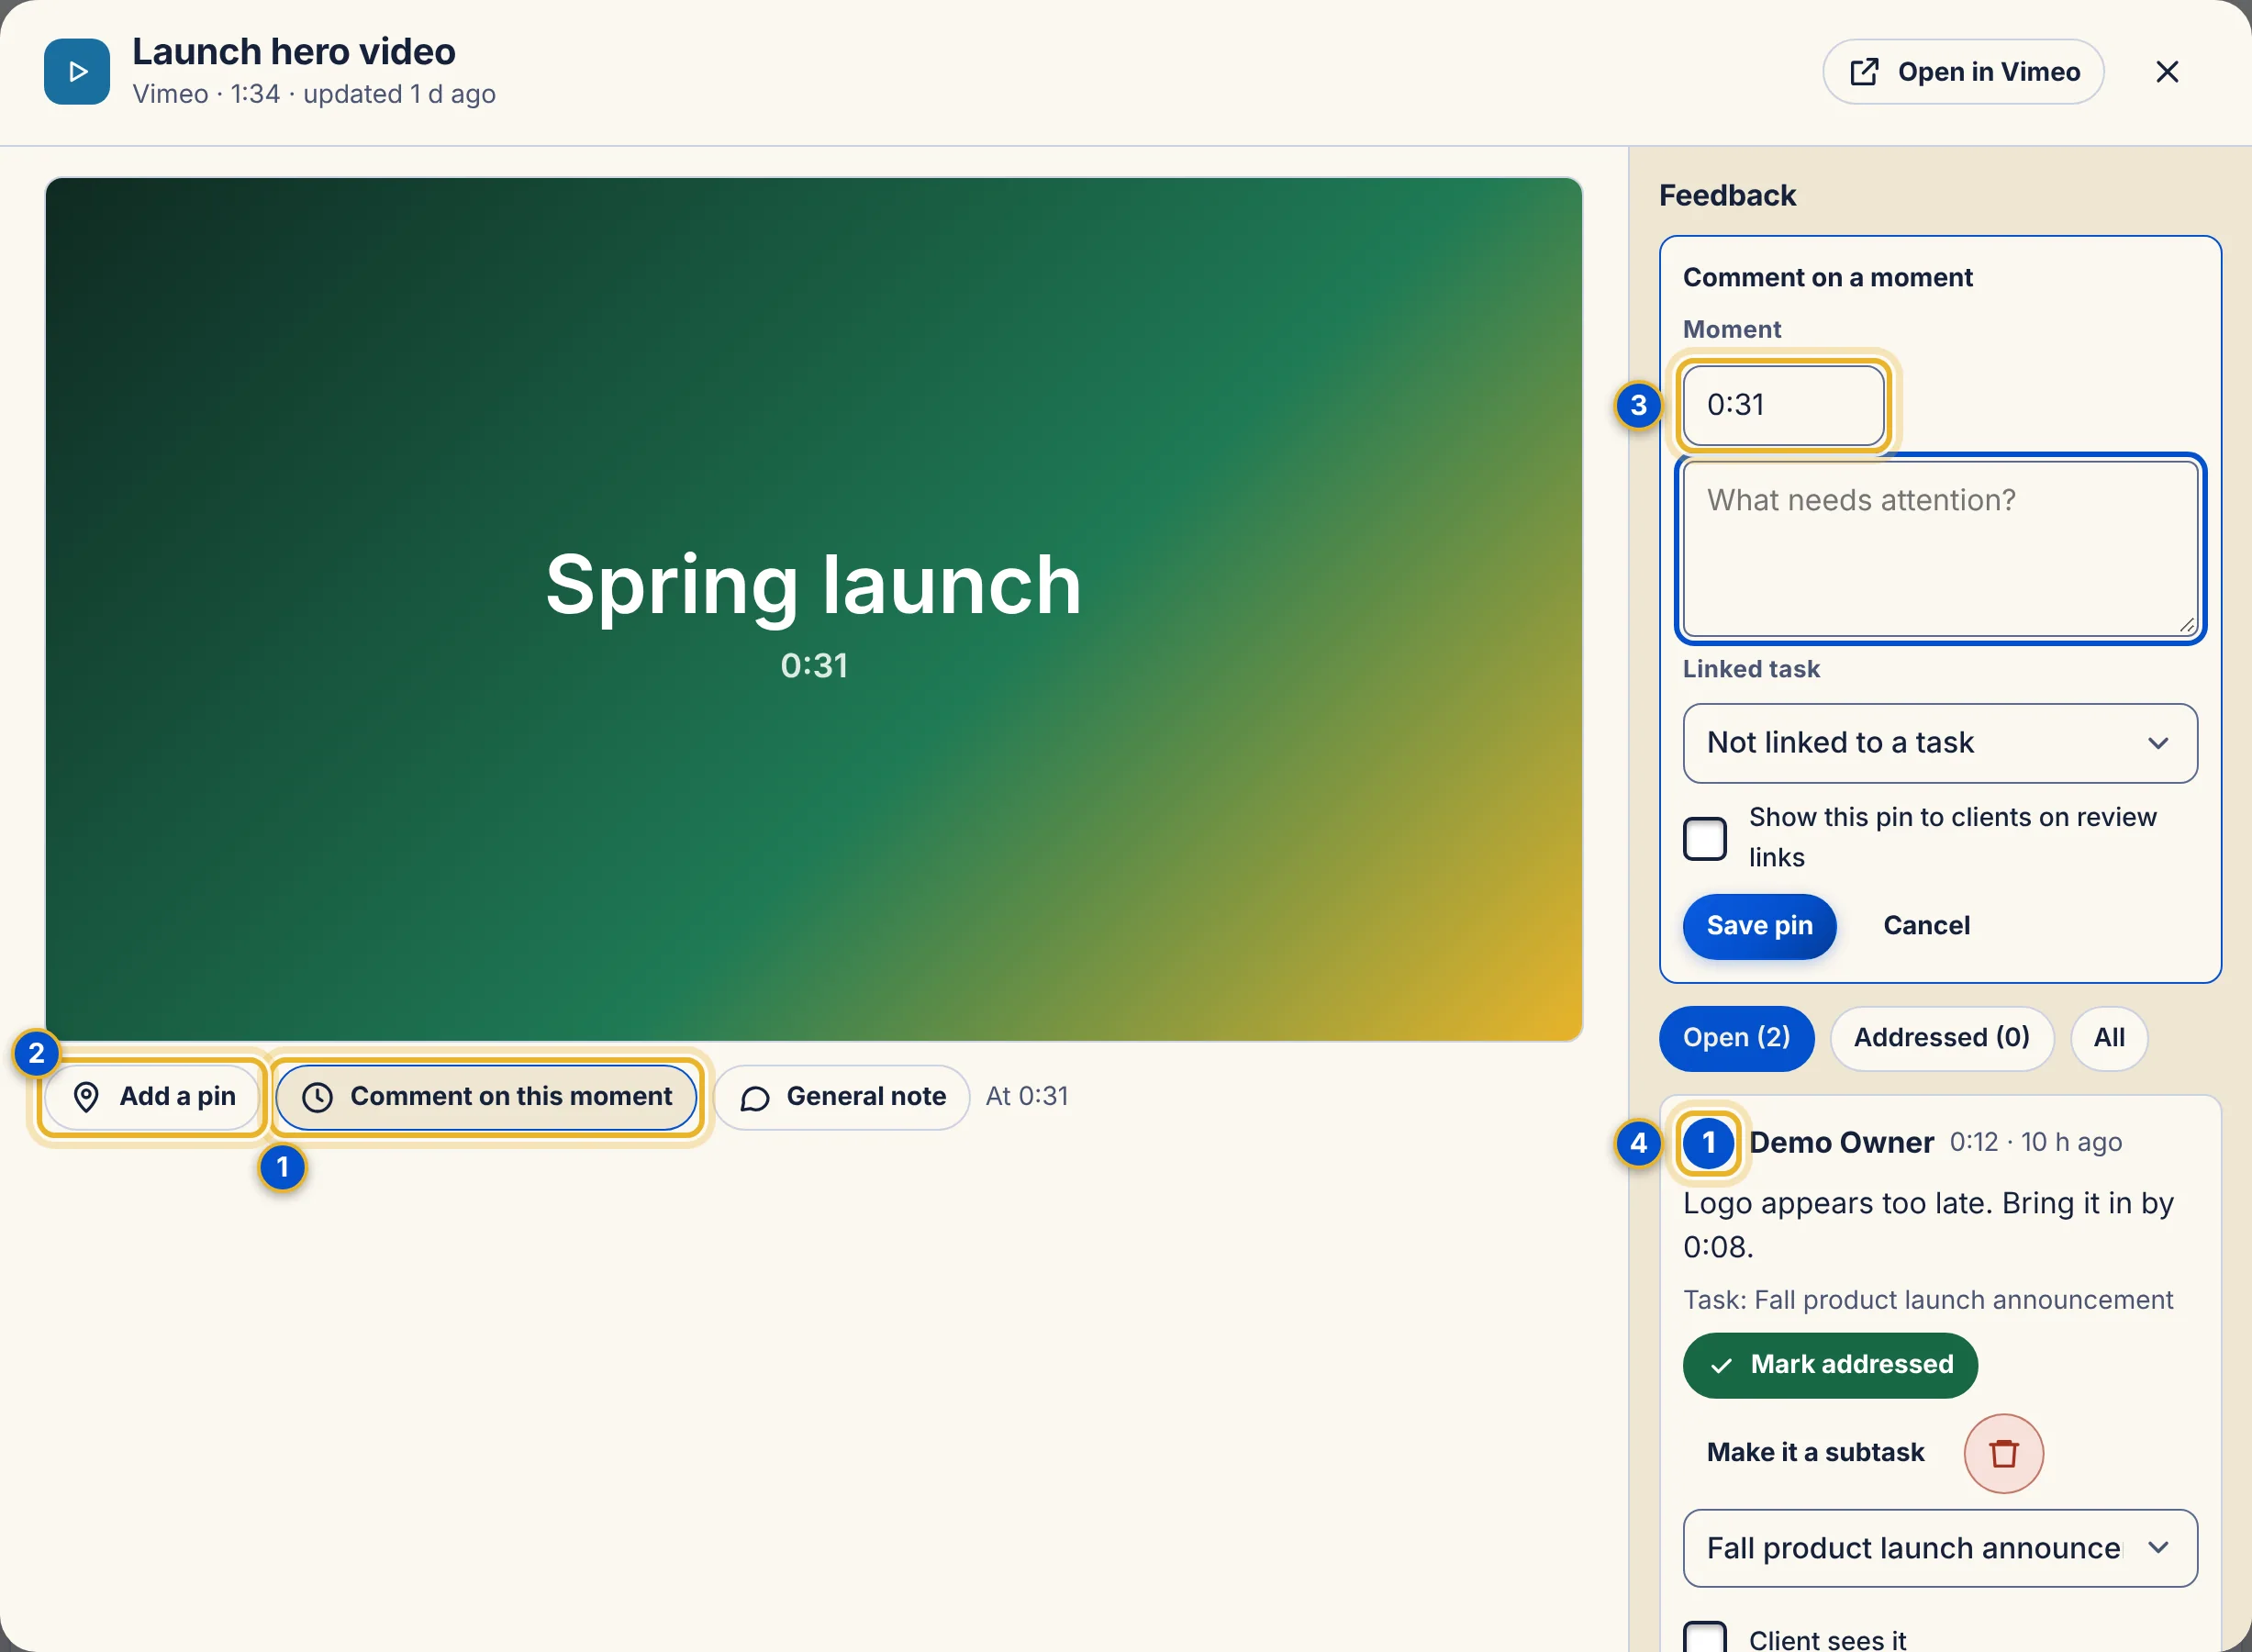Click the Spring launch video preview
The width and height of the screenshot is (2252, 1652).
(x=813, y=610)
